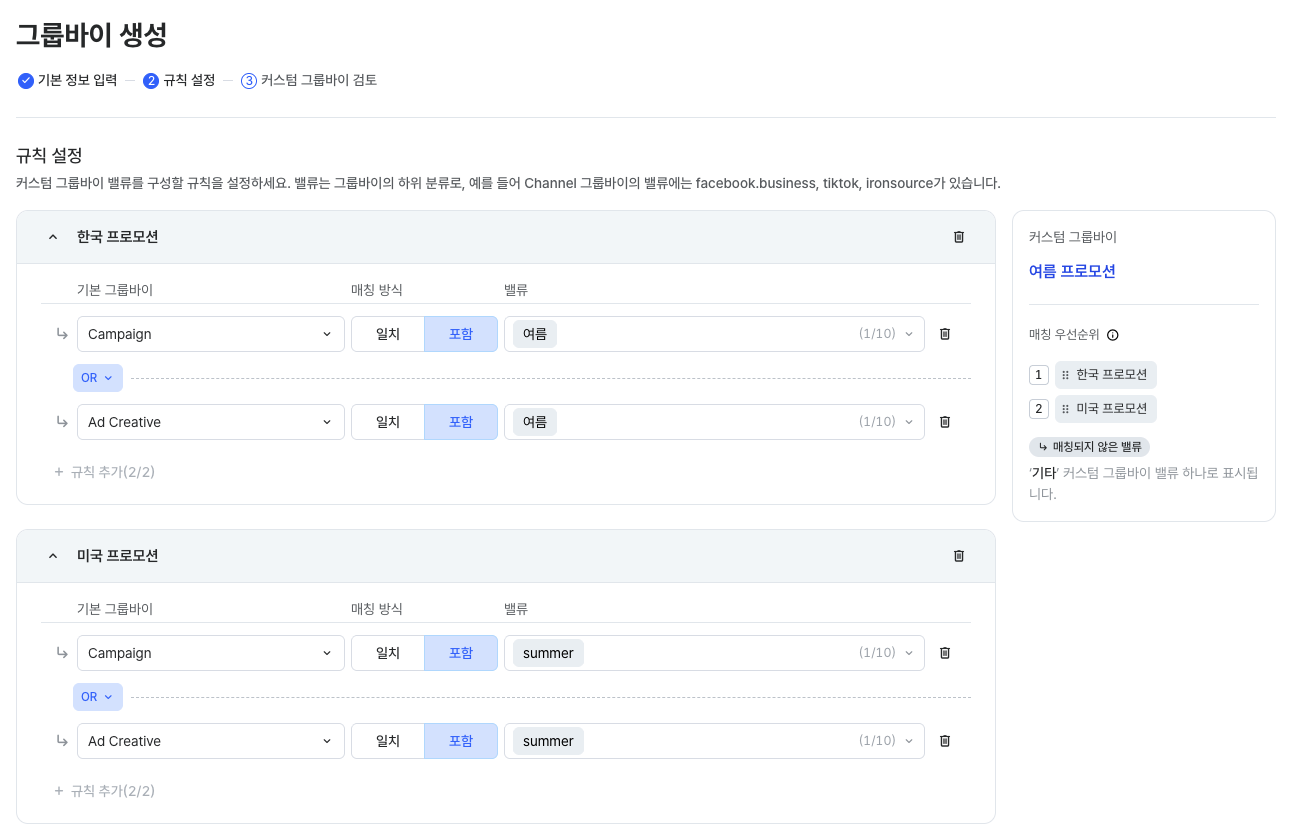The height and width of the screenshot is (840, 1292).
Task: Select 포함 for 미국 프로모션 Campaign rule
Action: coord(461,653)
